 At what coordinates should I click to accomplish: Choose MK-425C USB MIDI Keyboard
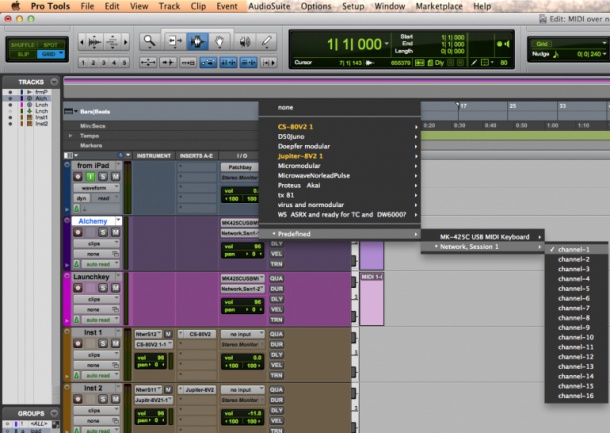click(x=483, y=237)
